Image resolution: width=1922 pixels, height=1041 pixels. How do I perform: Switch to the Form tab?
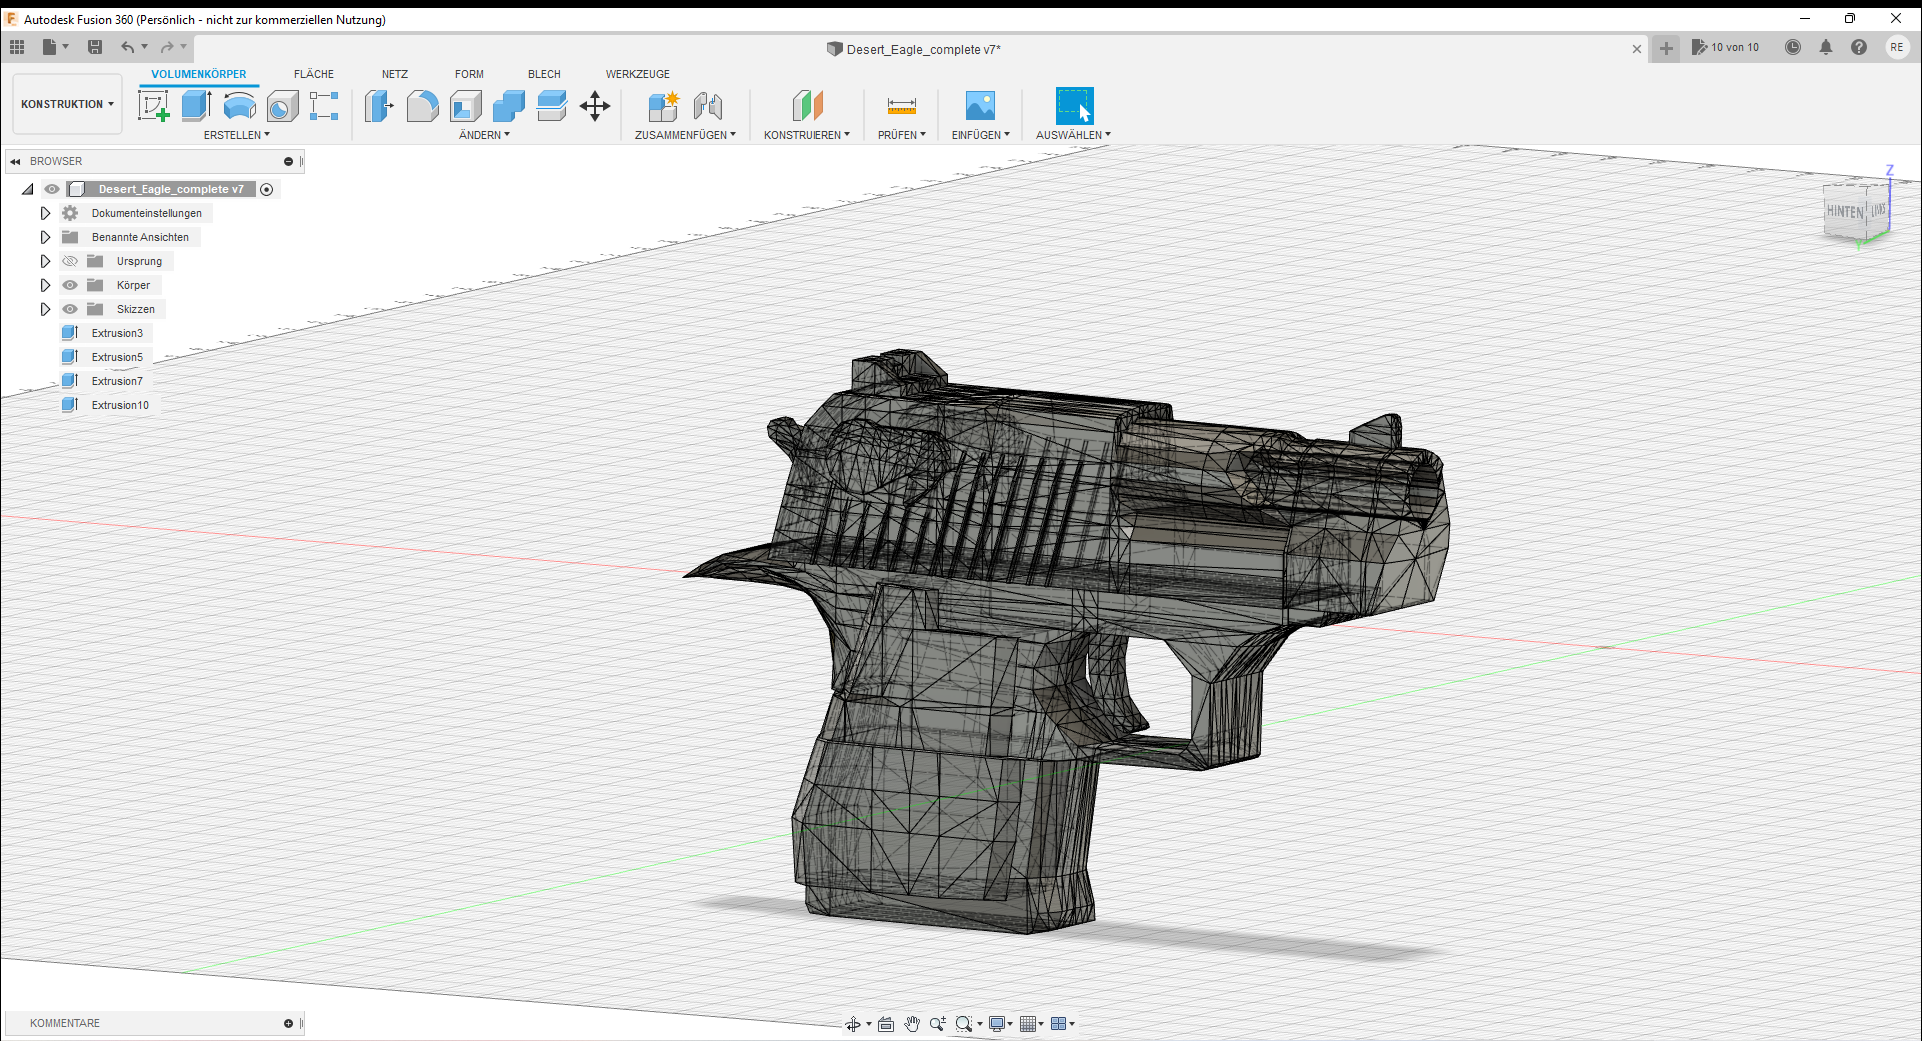pyautogui.click(x=469, y=74)
